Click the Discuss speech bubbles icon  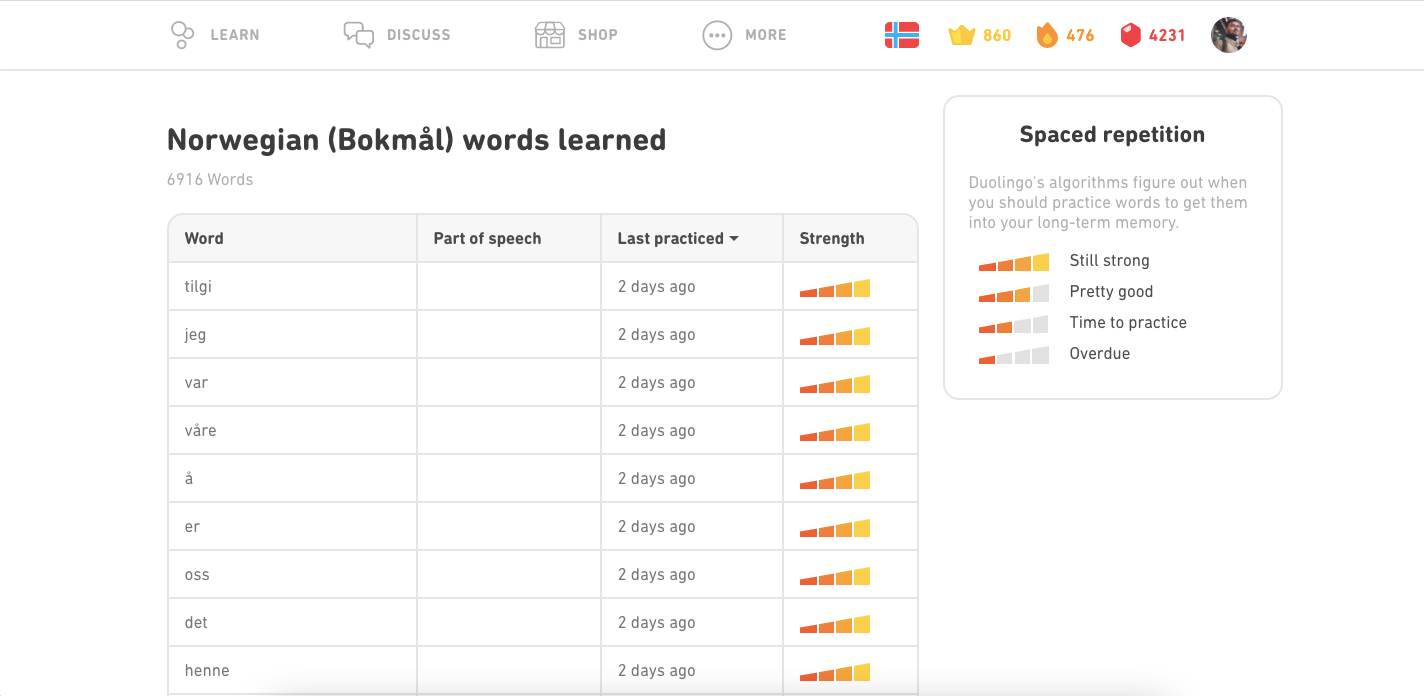357,34
